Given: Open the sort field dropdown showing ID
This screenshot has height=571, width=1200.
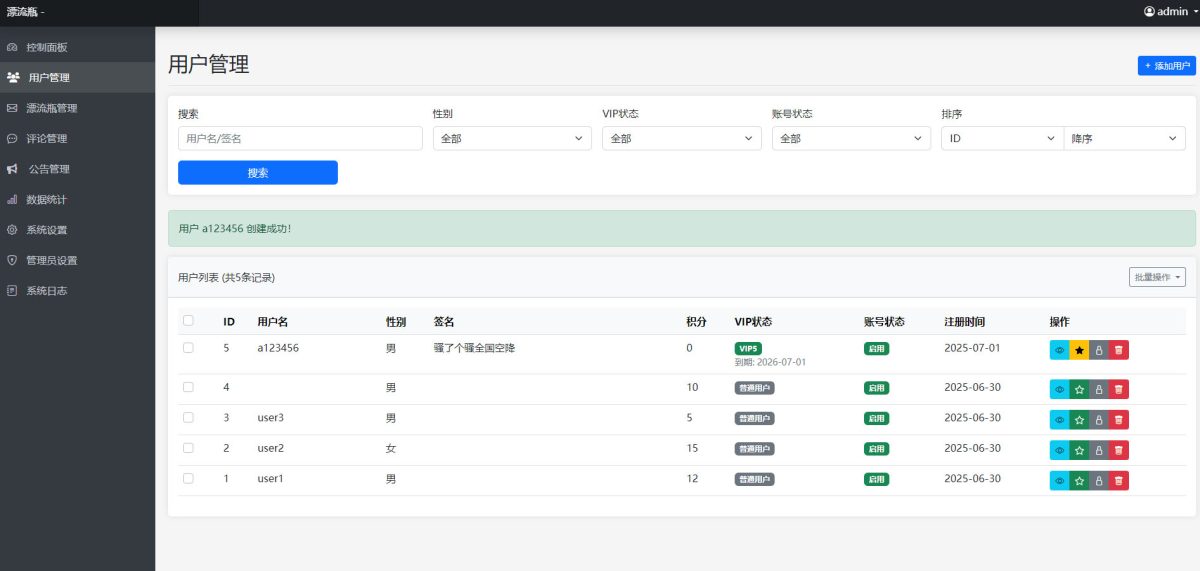Looking at the screenshot, I should 1002,138.
